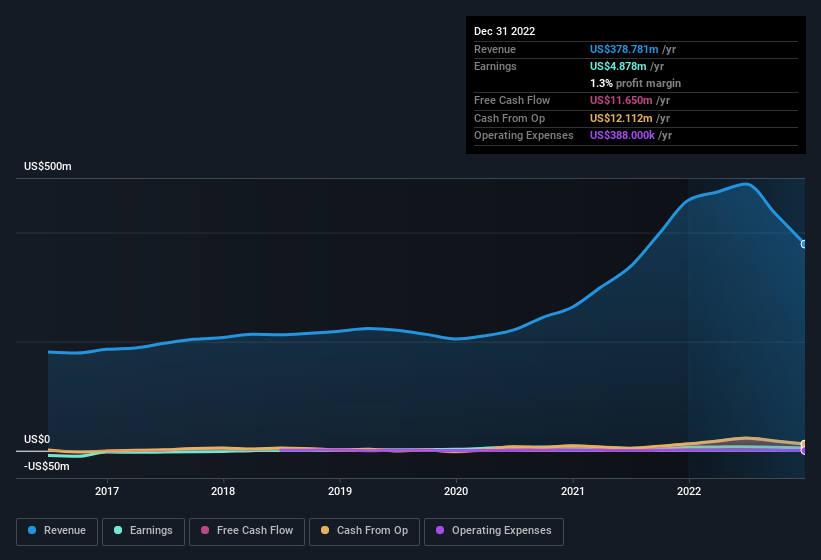
Task: Click the 2022 x-axis label
Action: click(x=689, y=491)
